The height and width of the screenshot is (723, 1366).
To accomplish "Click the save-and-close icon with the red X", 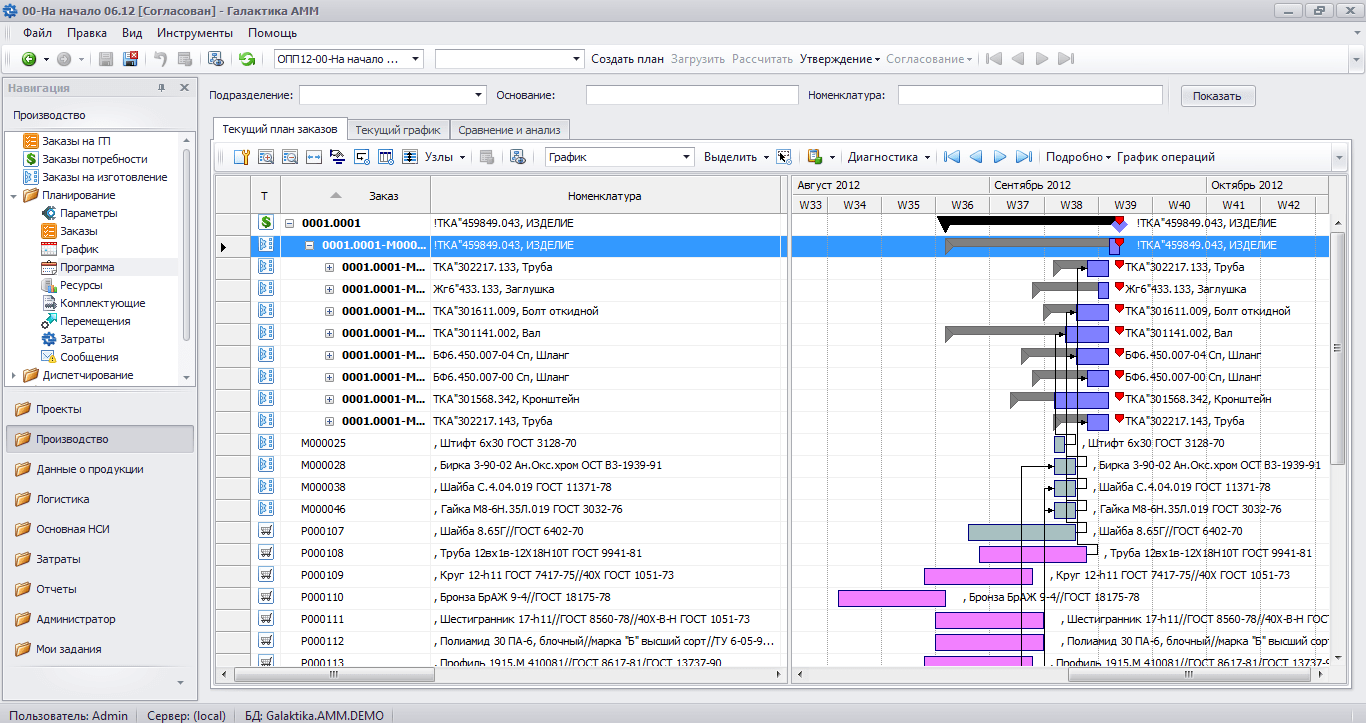I will (130, 59).
